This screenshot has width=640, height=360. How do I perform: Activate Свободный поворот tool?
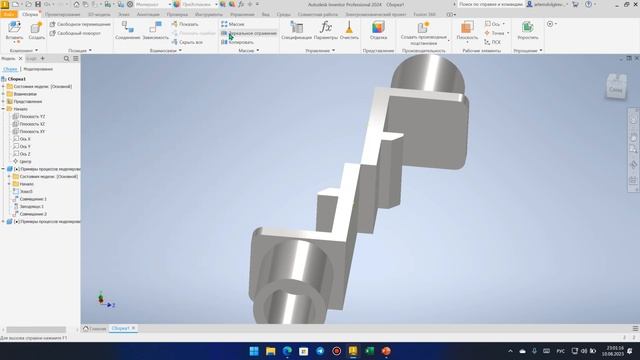pyautogui.click(x=75, y=33)
